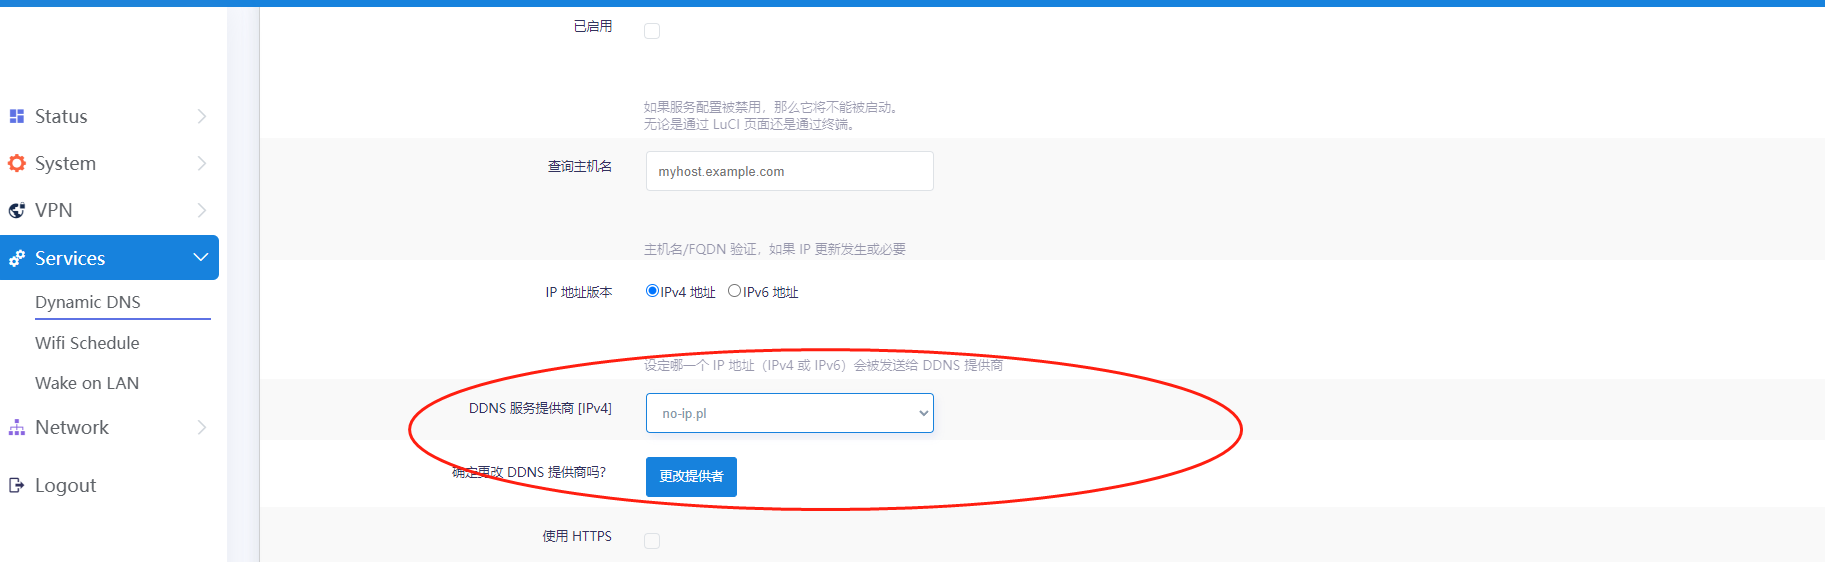Click the VPN globe icon
Viewport: 1825px width, 562px height.
pyautogui.click(x=16, y=210)
